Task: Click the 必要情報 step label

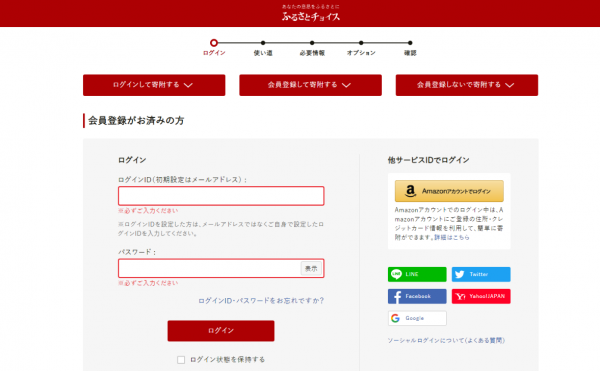Action: 312,53
